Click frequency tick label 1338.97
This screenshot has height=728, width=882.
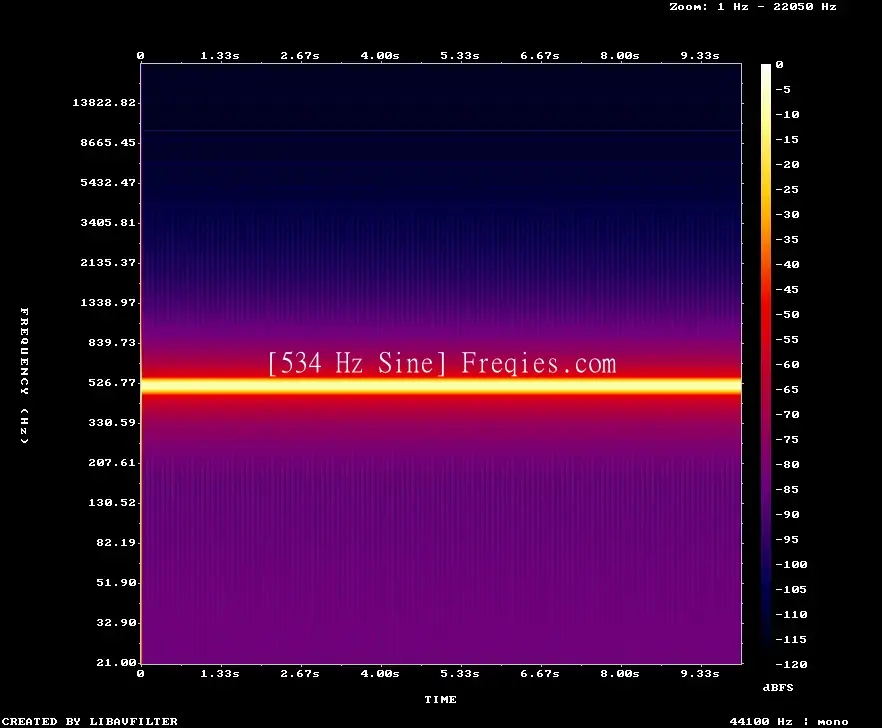(x=108, y=302)
